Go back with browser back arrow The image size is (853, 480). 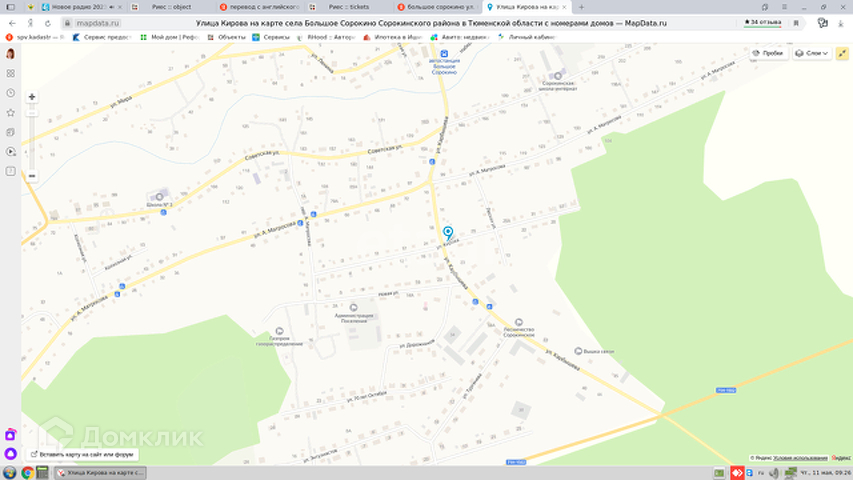[12, 23]
